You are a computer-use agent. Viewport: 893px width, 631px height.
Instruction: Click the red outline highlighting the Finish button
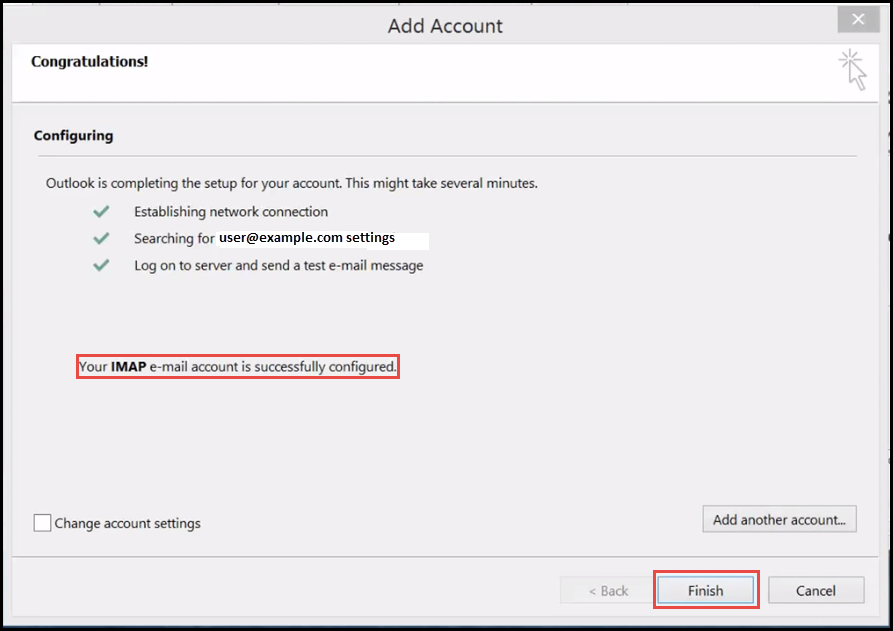(x=706, y=590)
